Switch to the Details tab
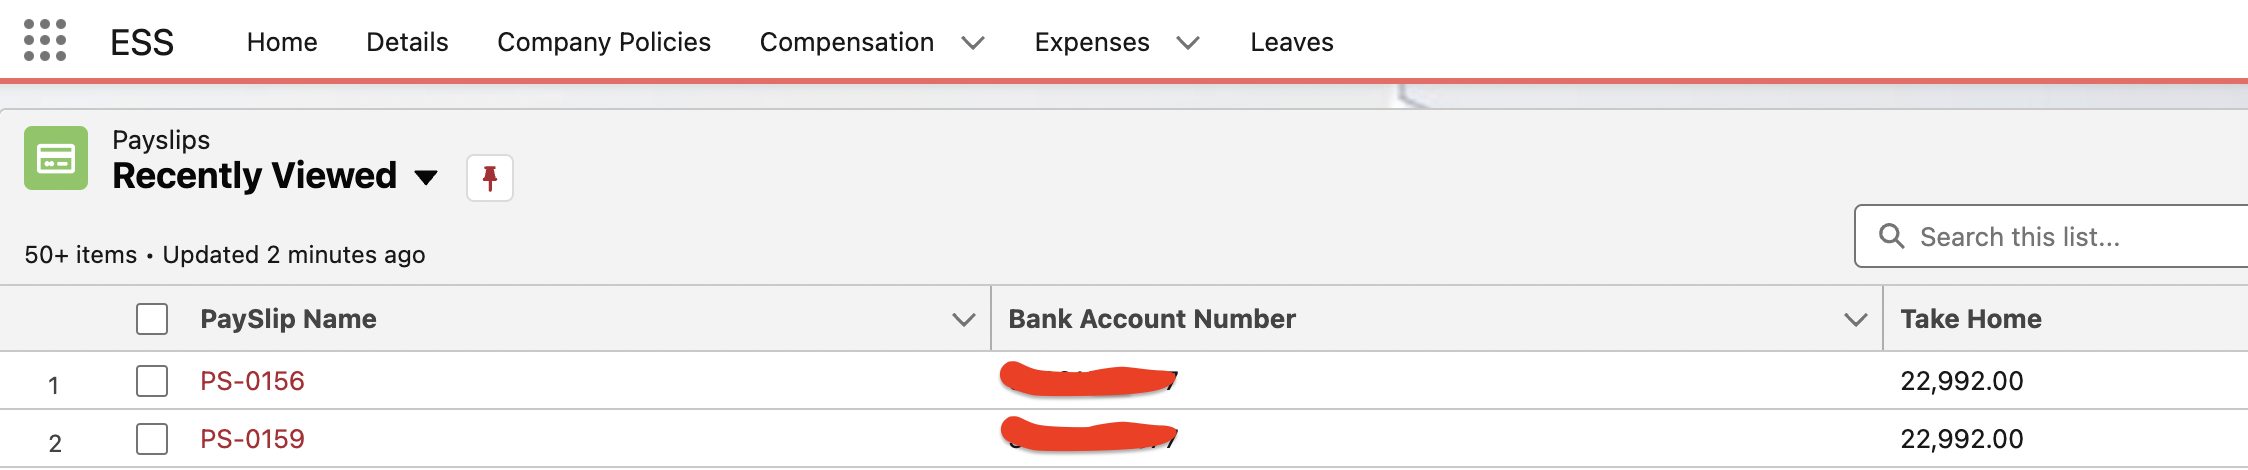Screen dimensions: 2248x470 click(x=407, y=42)
